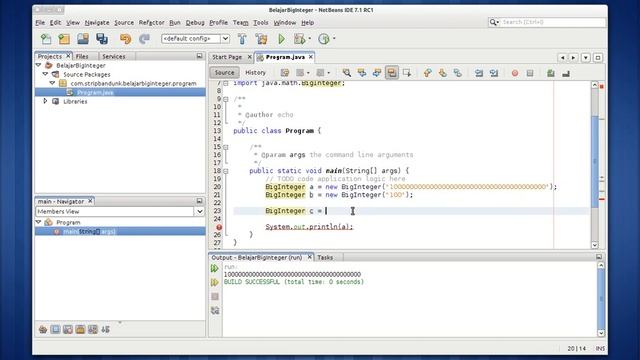Screen dimensions: 640x360
Task: Toggle the Highlight Search button
Action: coord(392,73)
